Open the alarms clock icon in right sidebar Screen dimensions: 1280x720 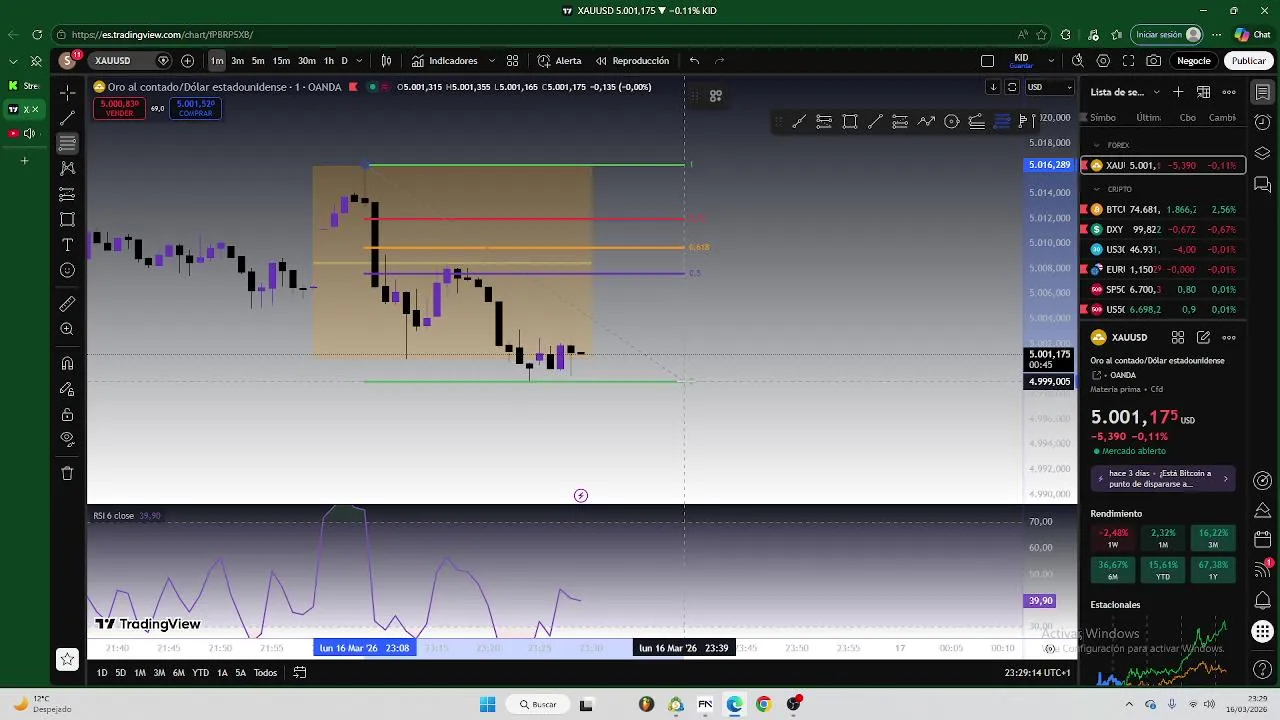(1263, 122)
